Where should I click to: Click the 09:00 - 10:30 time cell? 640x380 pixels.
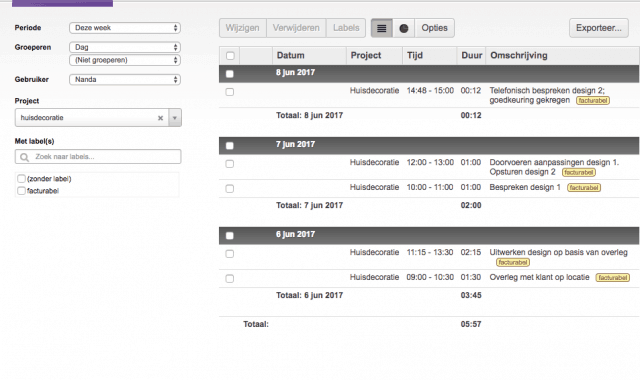point(430,277)
